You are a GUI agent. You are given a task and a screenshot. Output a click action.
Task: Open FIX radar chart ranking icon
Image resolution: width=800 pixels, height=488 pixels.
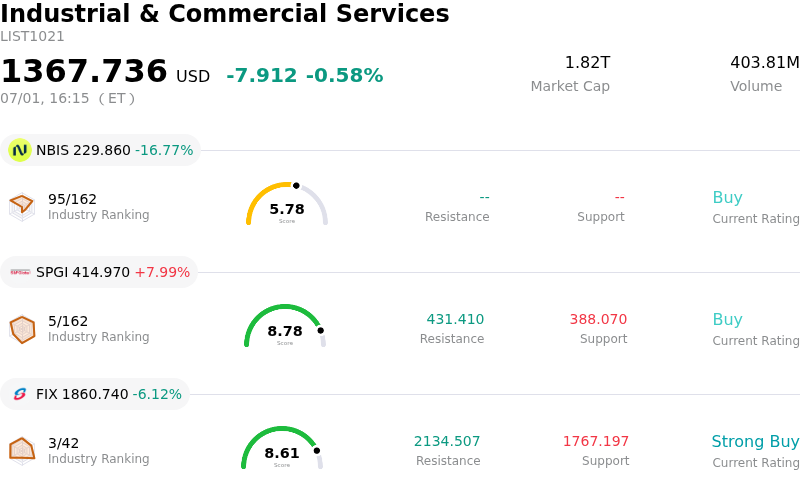[x=22, y=451]
